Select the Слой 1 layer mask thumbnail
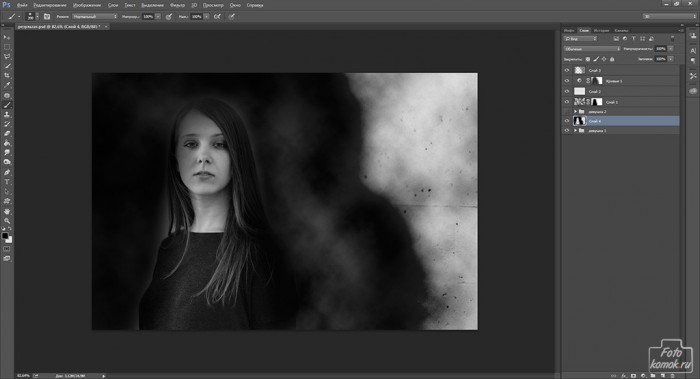Screen dimensions: 700x379 [x=597, y=102]
